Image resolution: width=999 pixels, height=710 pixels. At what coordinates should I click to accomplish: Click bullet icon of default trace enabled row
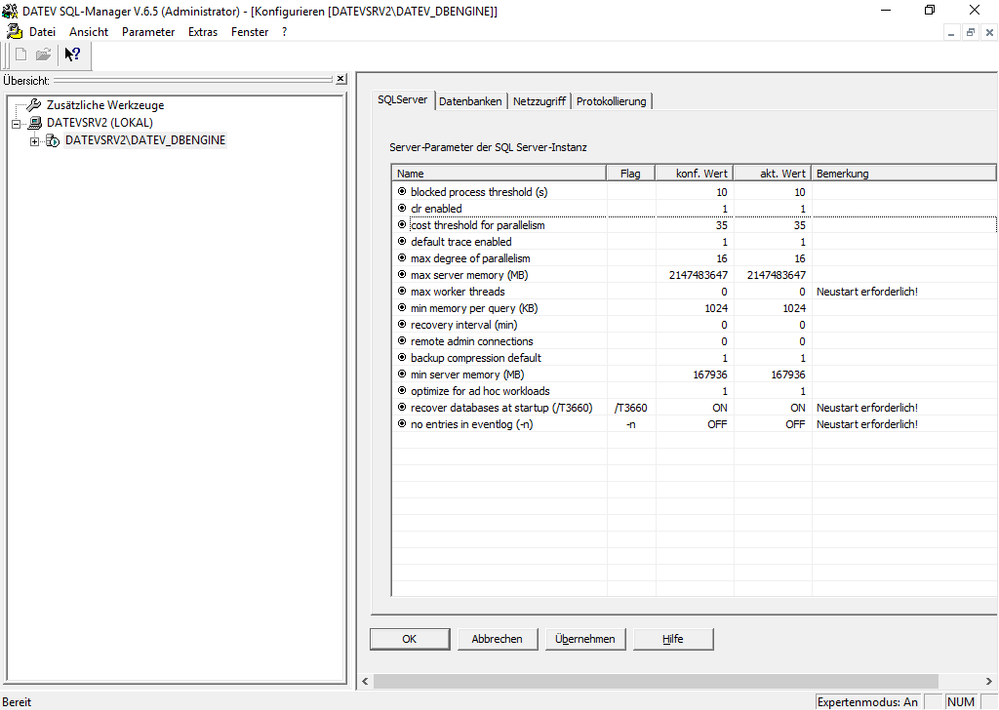point(402,241)
